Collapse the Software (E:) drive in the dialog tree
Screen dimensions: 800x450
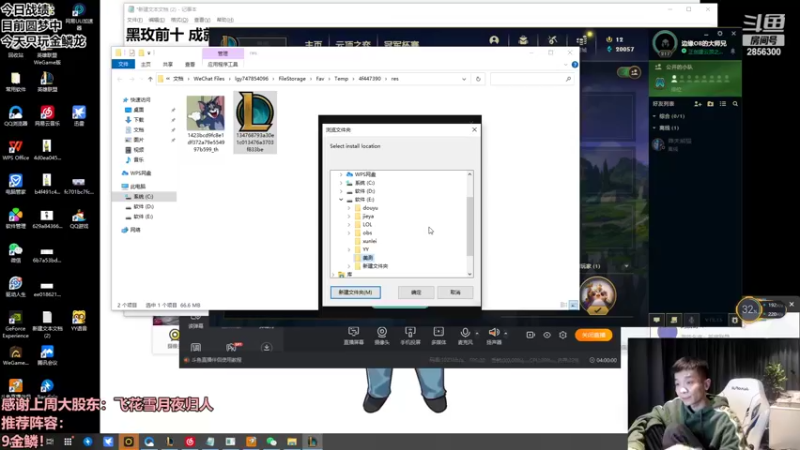point(341,199)
